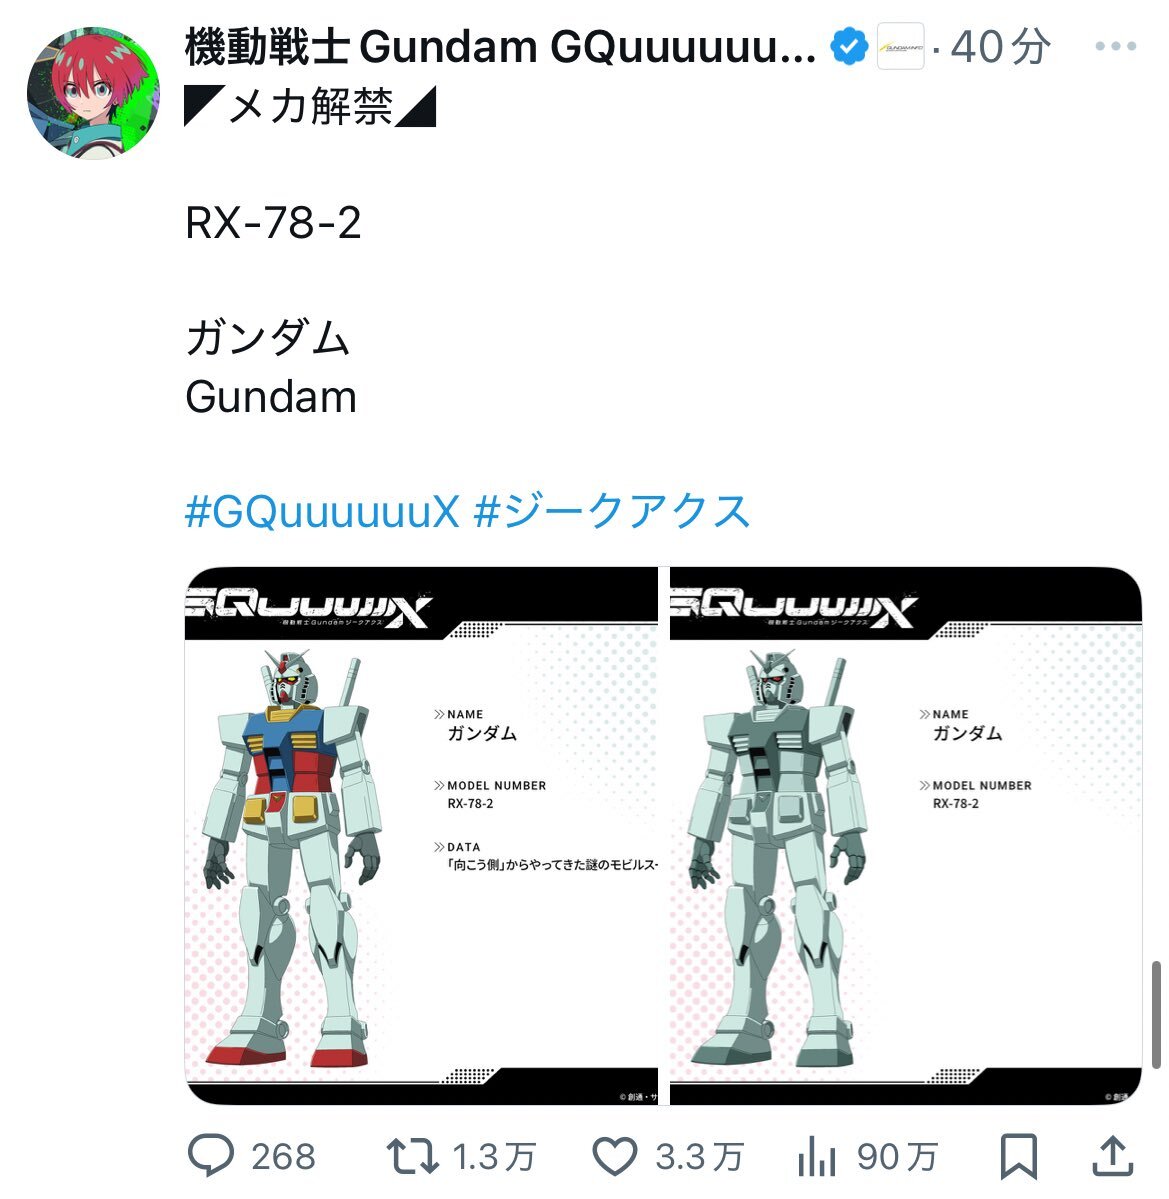
Task: View the colored Gundam image
Action: point(421,836)
